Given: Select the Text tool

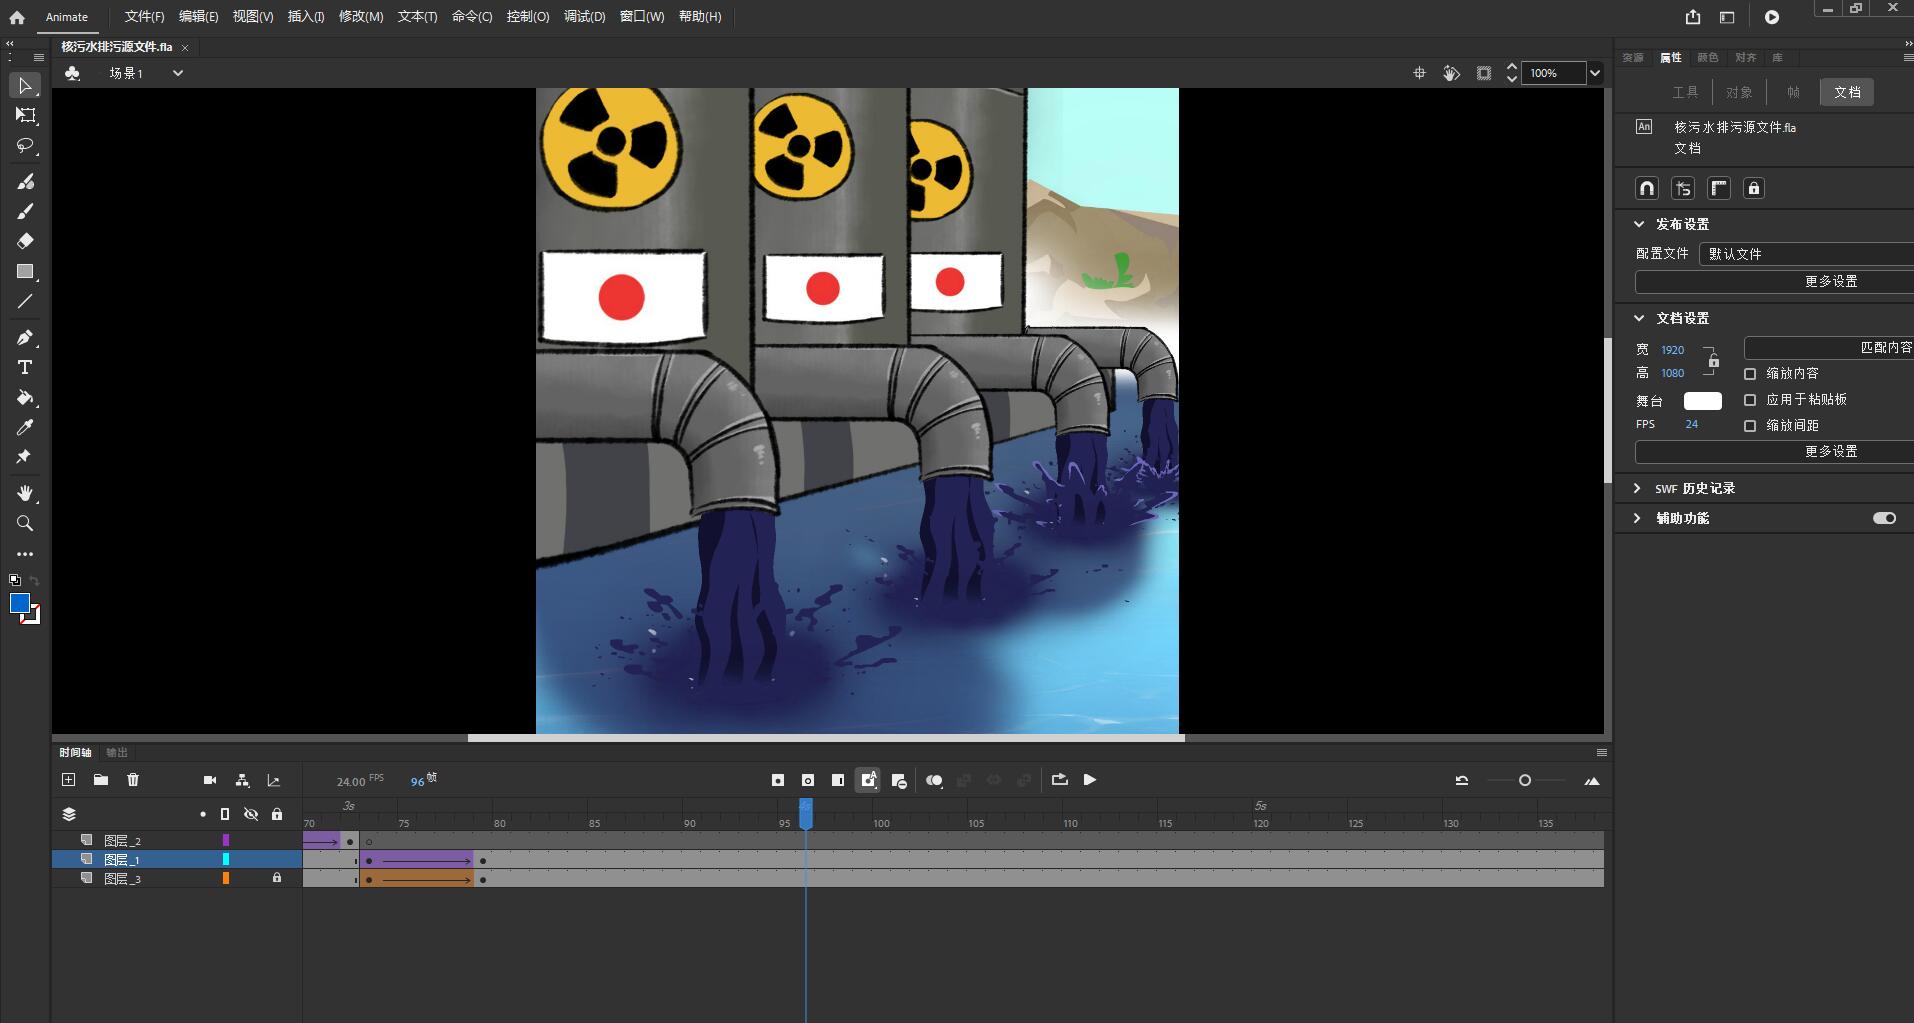Looking at the screenshot, I should 25,367.
